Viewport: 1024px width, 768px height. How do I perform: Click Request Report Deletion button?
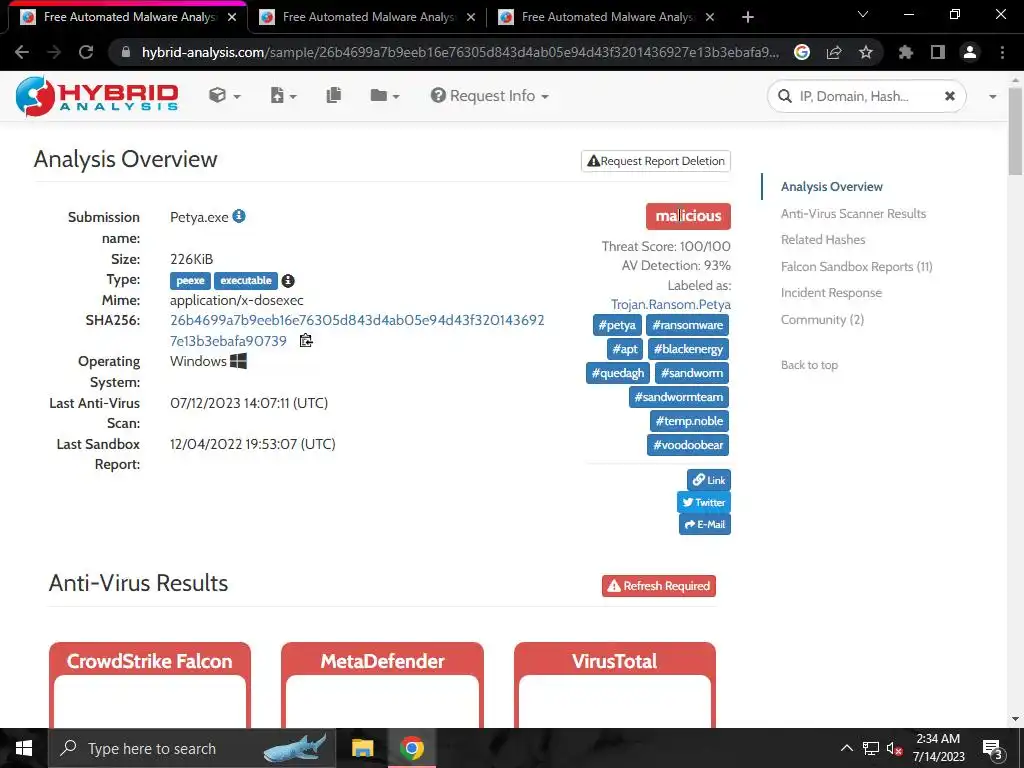pyautogui.click(x=656, y=161)
